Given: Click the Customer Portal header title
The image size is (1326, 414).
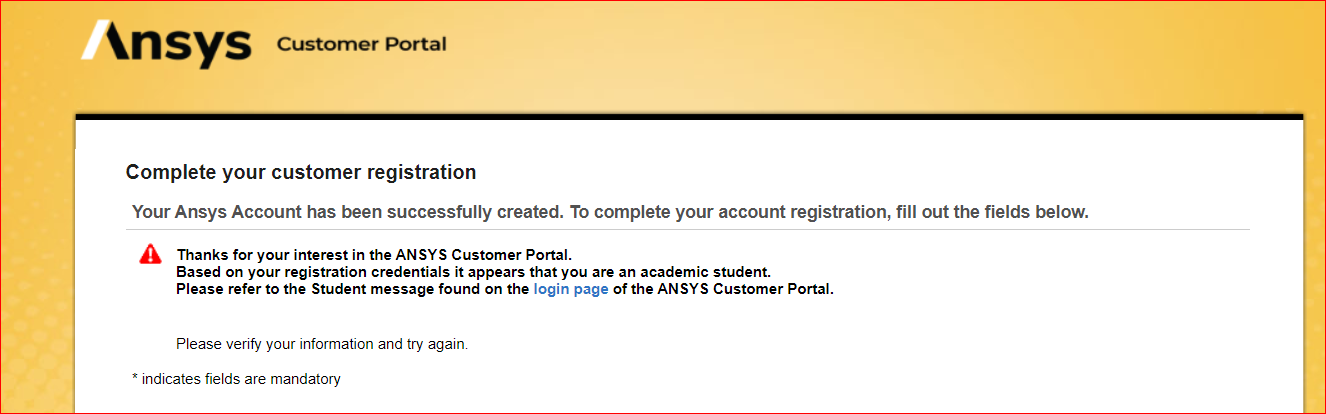Looking at the screenshot, I should tap(361, 44).
